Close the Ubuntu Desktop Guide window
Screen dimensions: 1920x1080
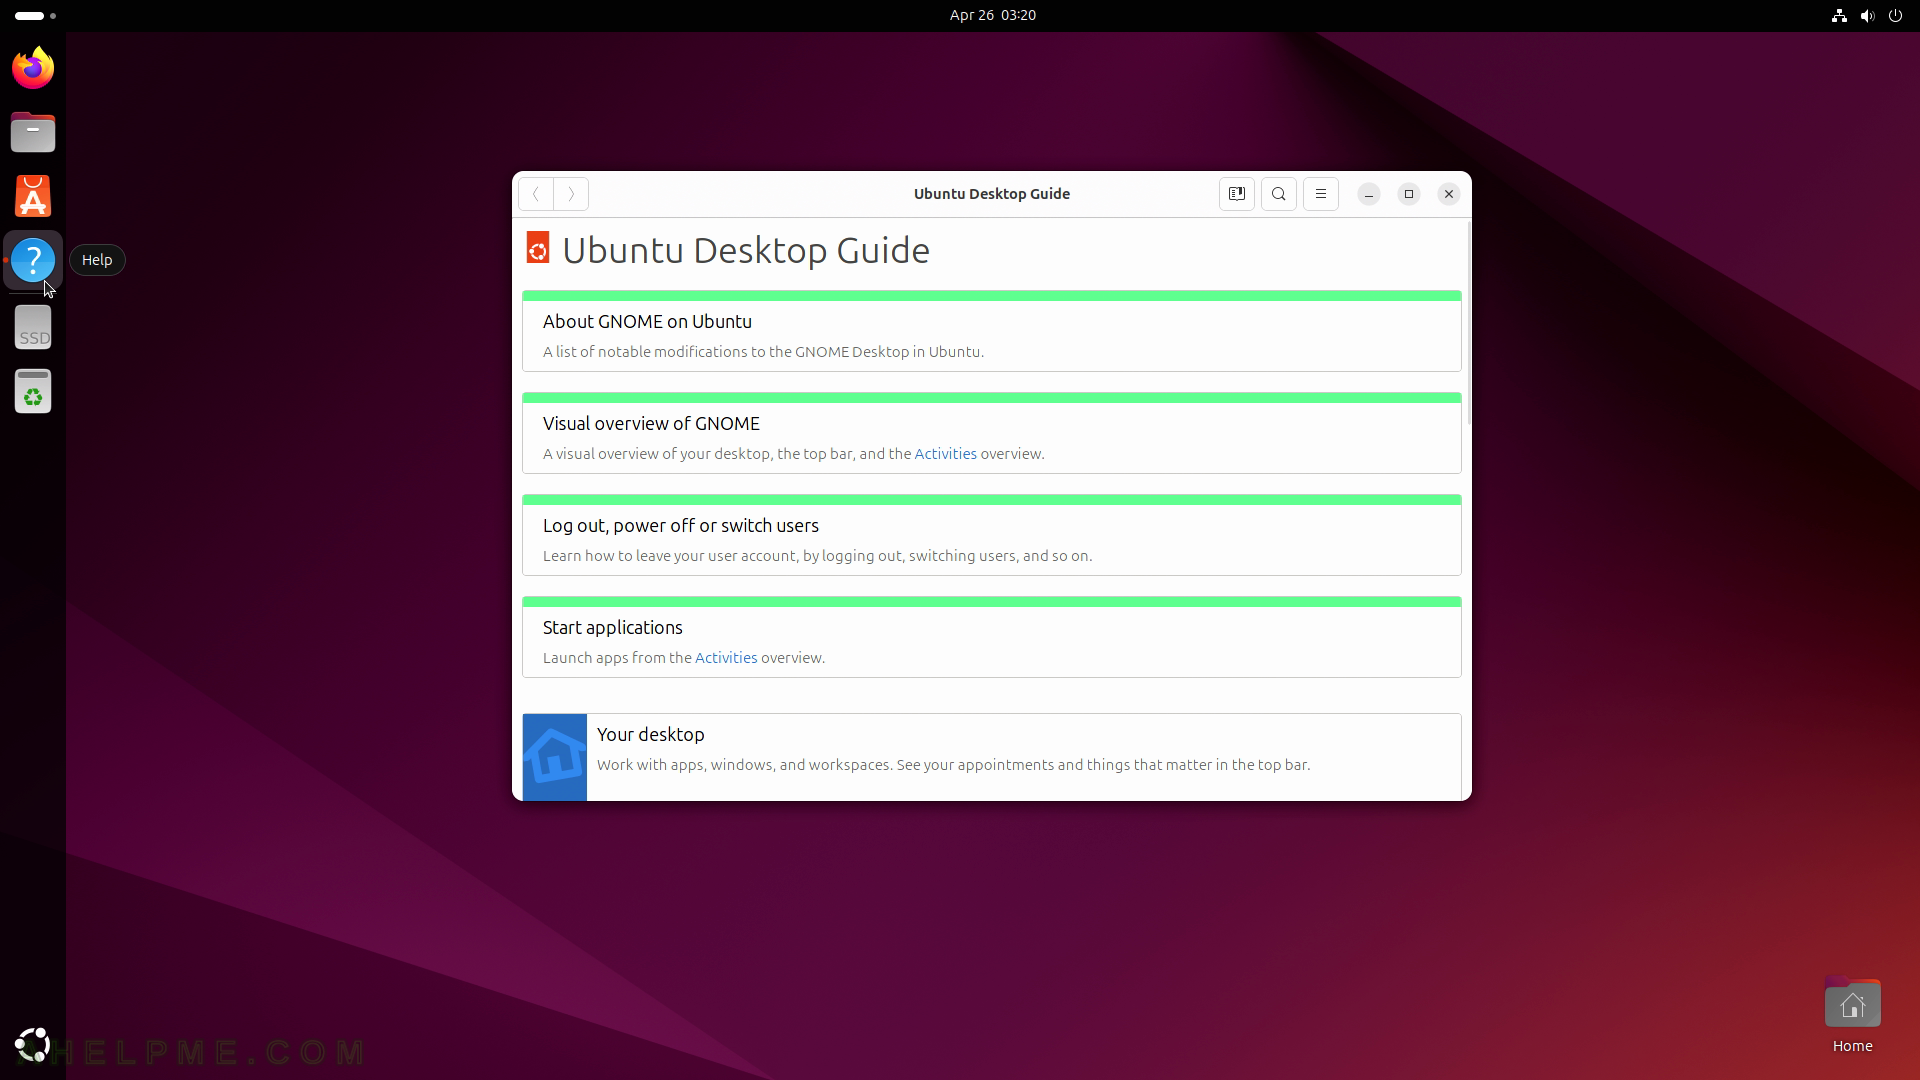pos(1449,194)
